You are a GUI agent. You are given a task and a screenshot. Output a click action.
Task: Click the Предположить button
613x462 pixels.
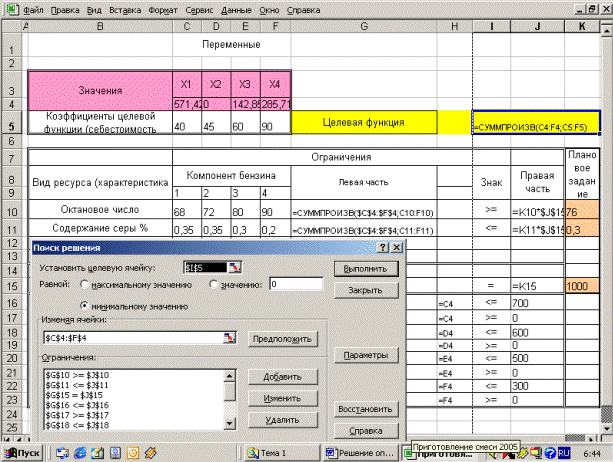click(x=283, y=338)
